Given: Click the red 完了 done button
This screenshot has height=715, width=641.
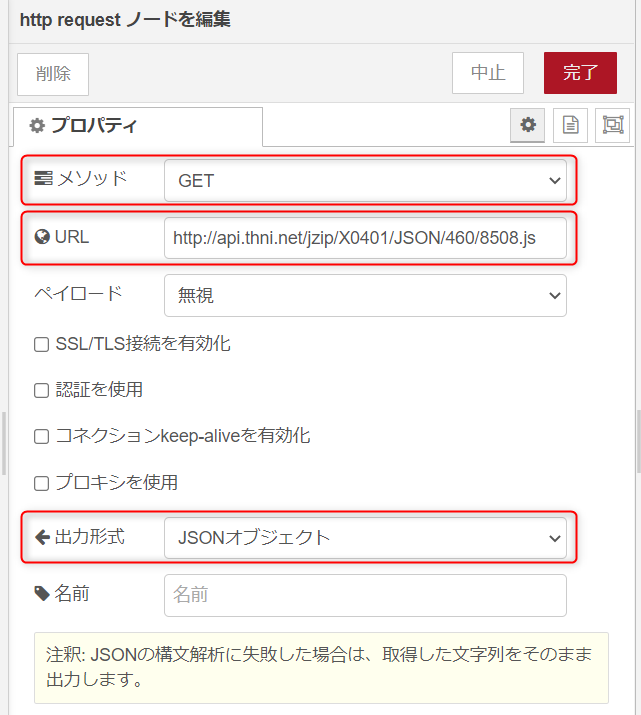Looking at the screenshot, I should [x=580, y=73].
